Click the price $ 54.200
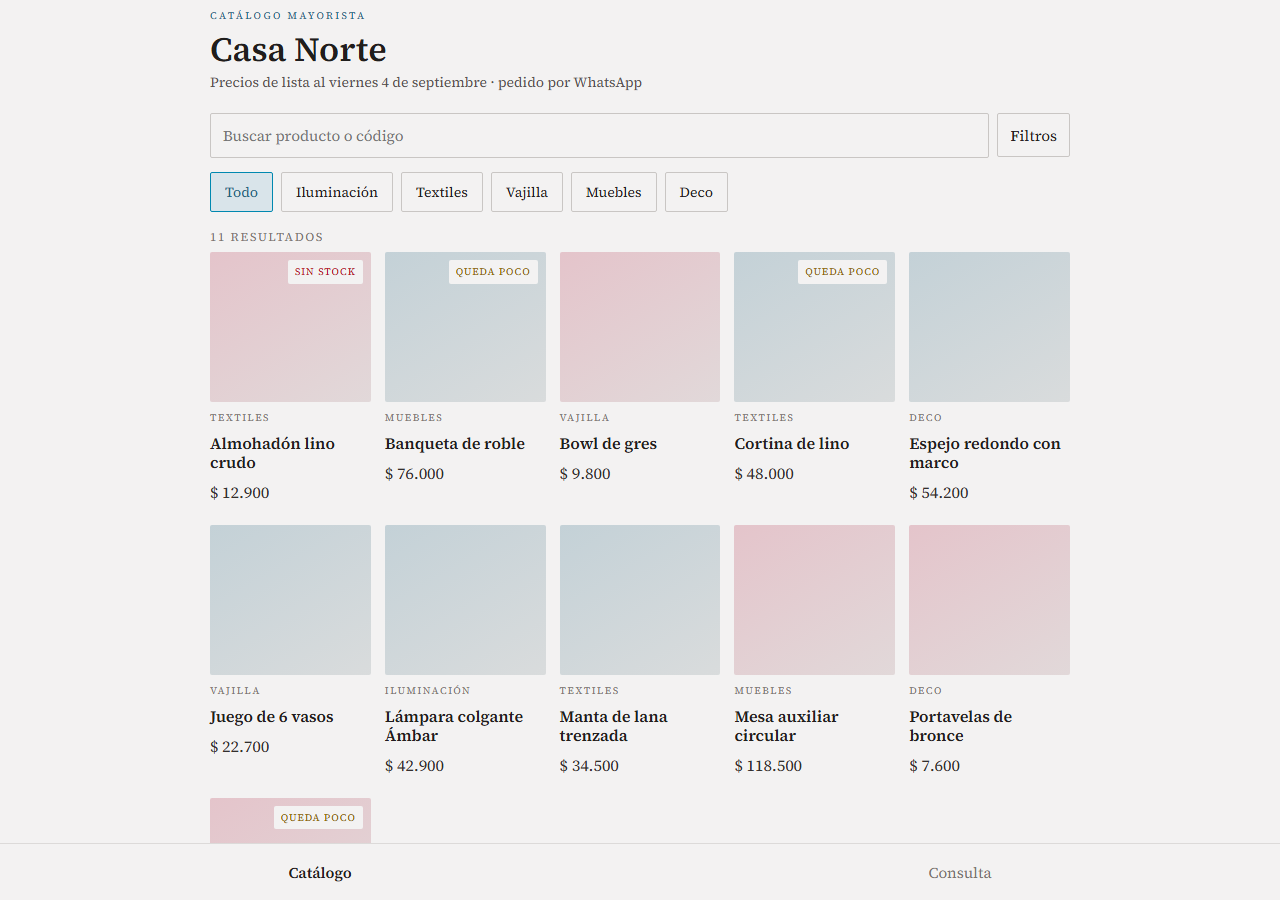 [939, 493]
